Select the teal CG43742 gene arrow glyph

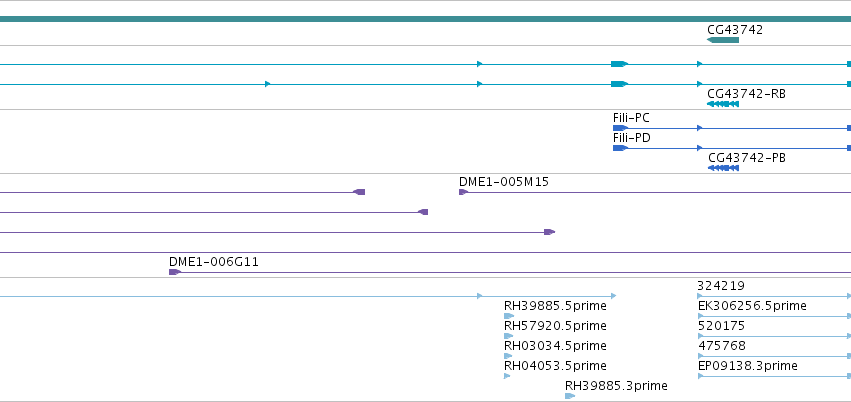pyautogui.click(x=723, y=40)
